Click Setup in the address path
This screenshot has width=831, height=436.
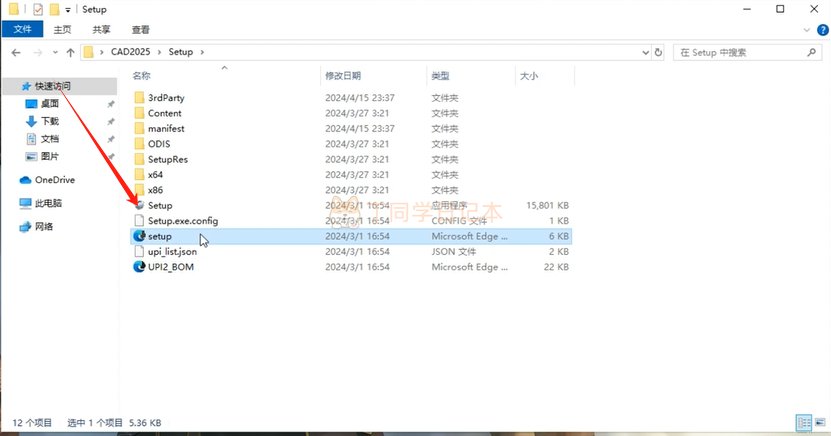pos(181,52)
